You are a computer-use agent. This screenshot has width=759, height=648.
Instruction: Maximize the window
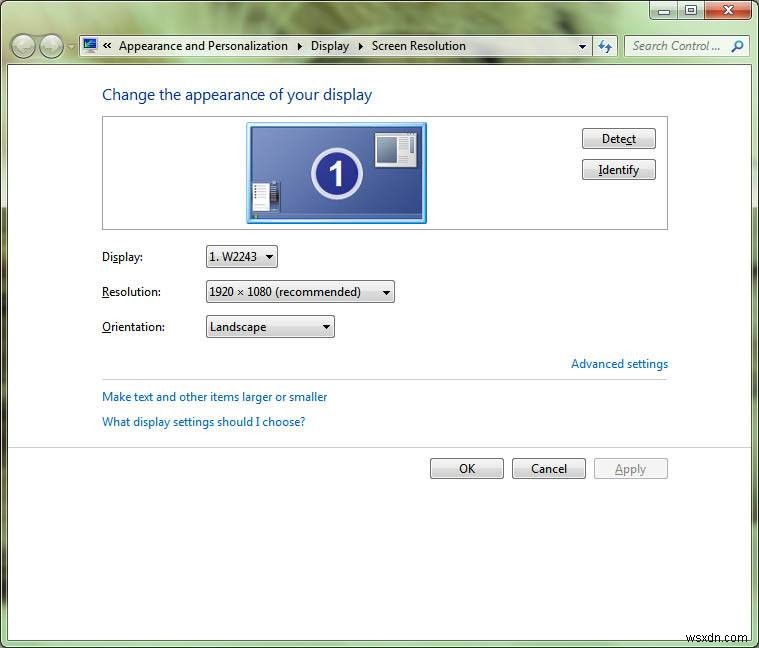691,10
